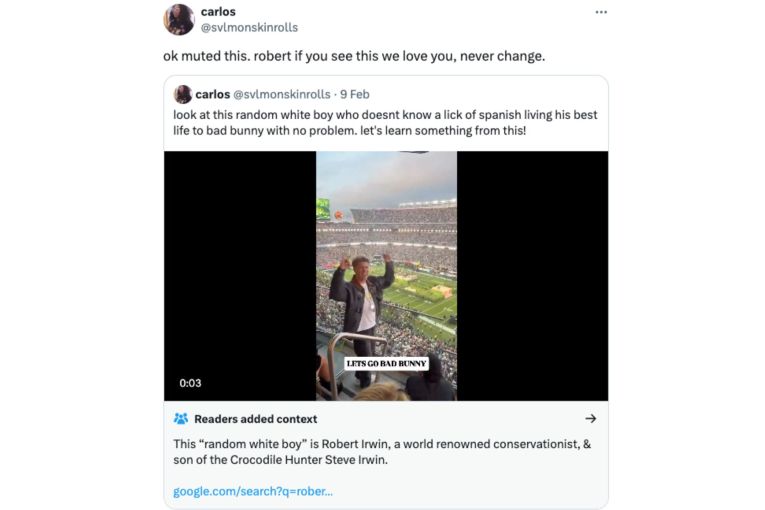Click the Readers added context heading
Image resolution: width=765 pixels, height=510 pixels.
255,419
